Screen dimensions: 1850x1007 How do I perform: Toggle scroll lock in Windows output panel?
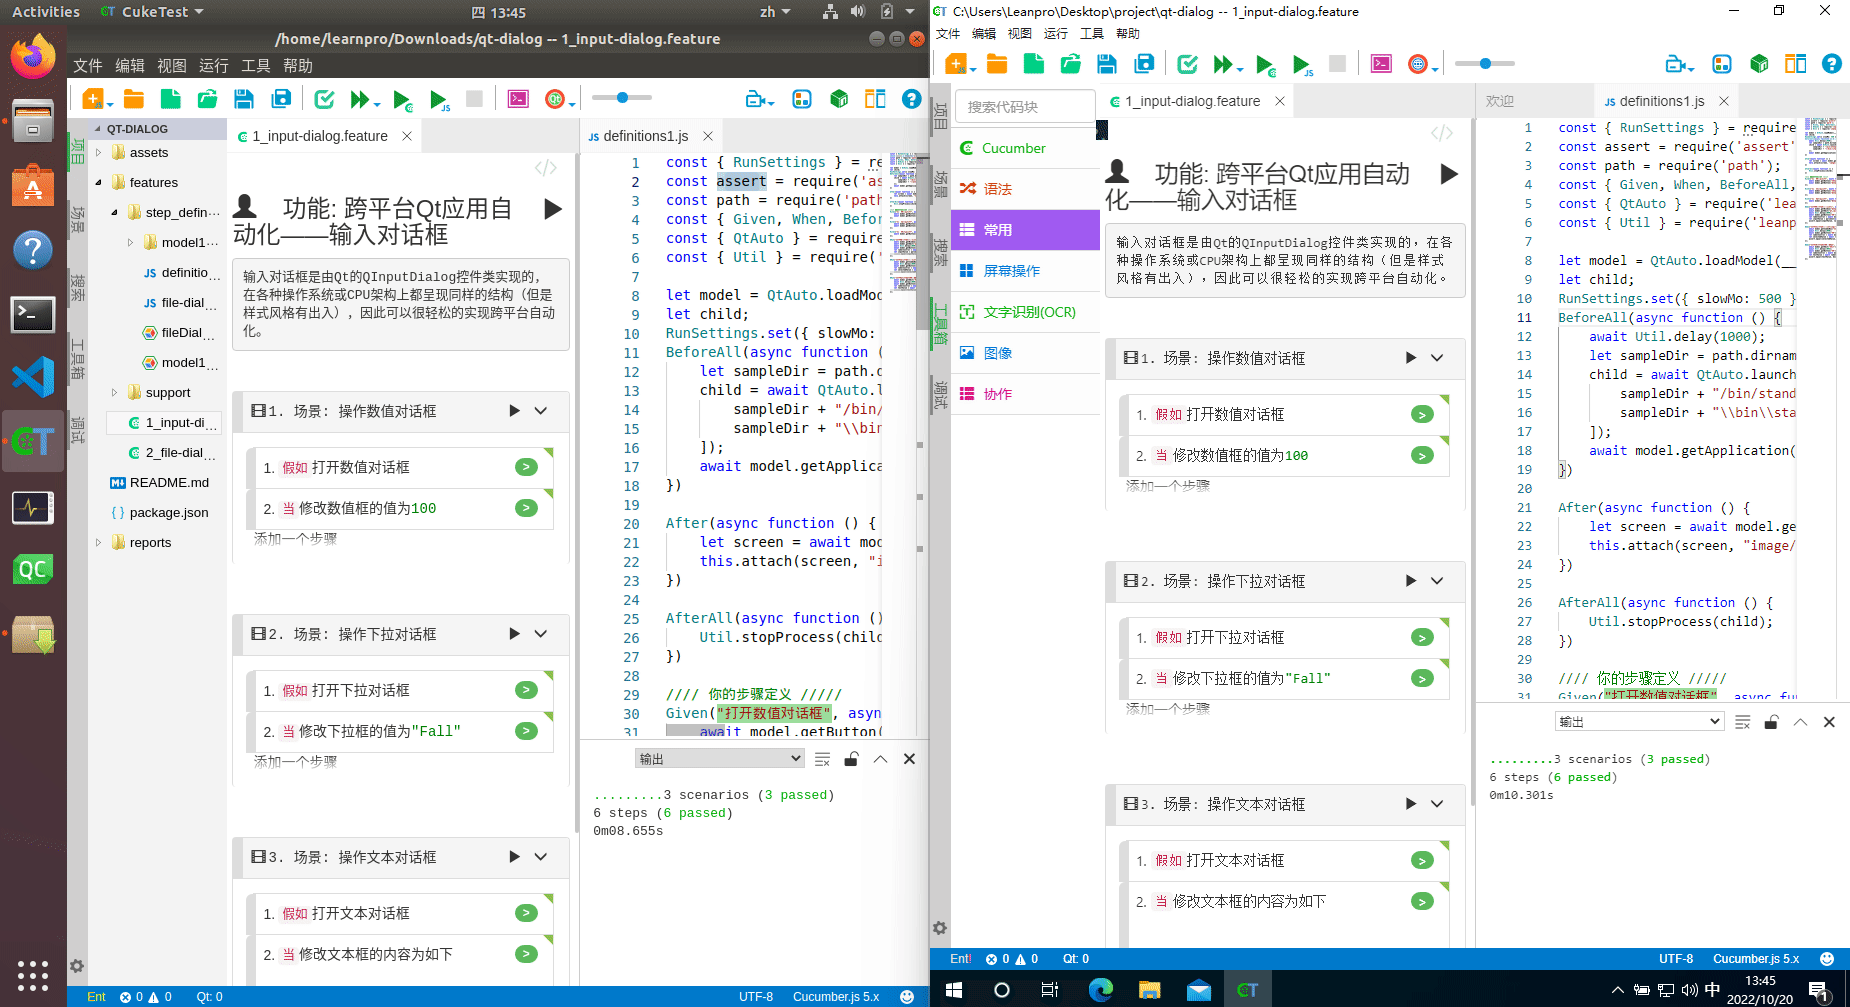(1771, 722)
